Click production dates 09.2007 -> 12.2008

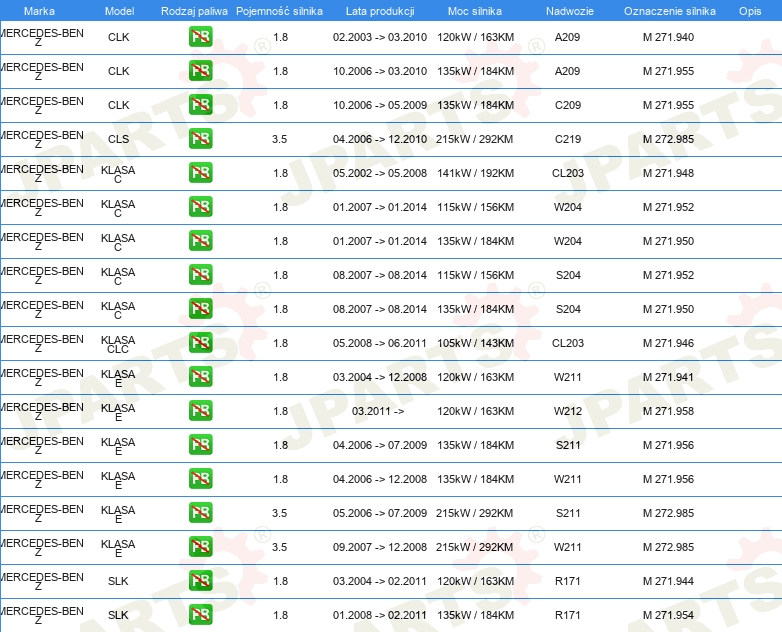[380, 547]
